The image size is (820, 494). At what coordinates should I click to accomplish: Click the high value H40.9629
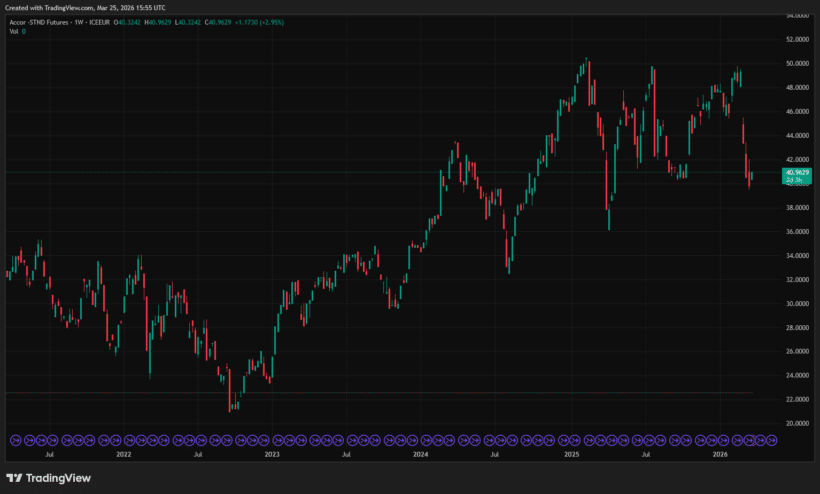157,22
